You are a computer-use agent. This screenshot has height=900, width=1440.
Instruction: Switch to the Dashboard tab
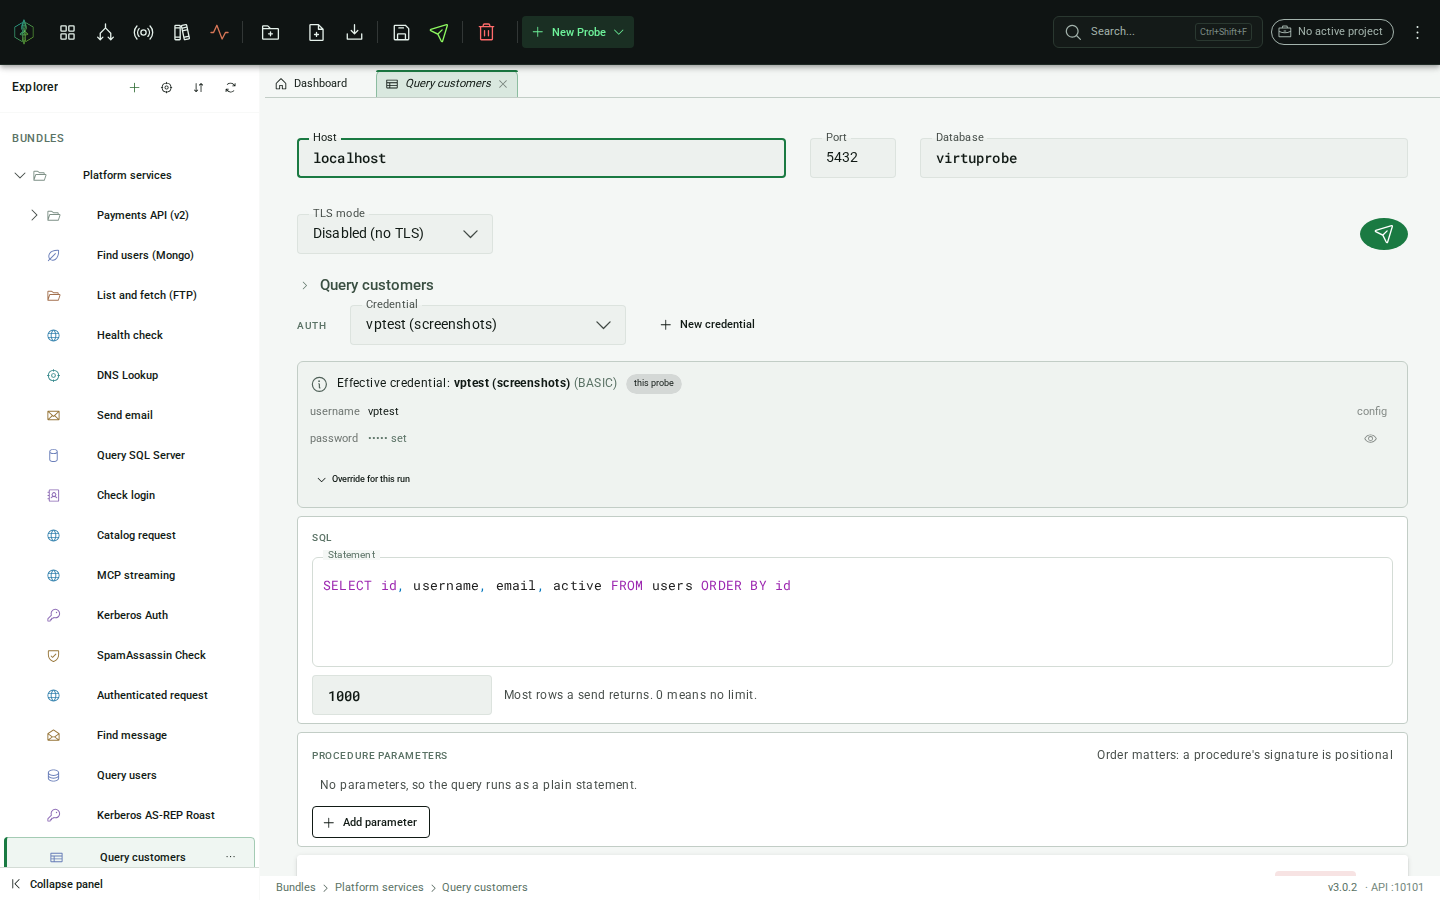[312, 84]
